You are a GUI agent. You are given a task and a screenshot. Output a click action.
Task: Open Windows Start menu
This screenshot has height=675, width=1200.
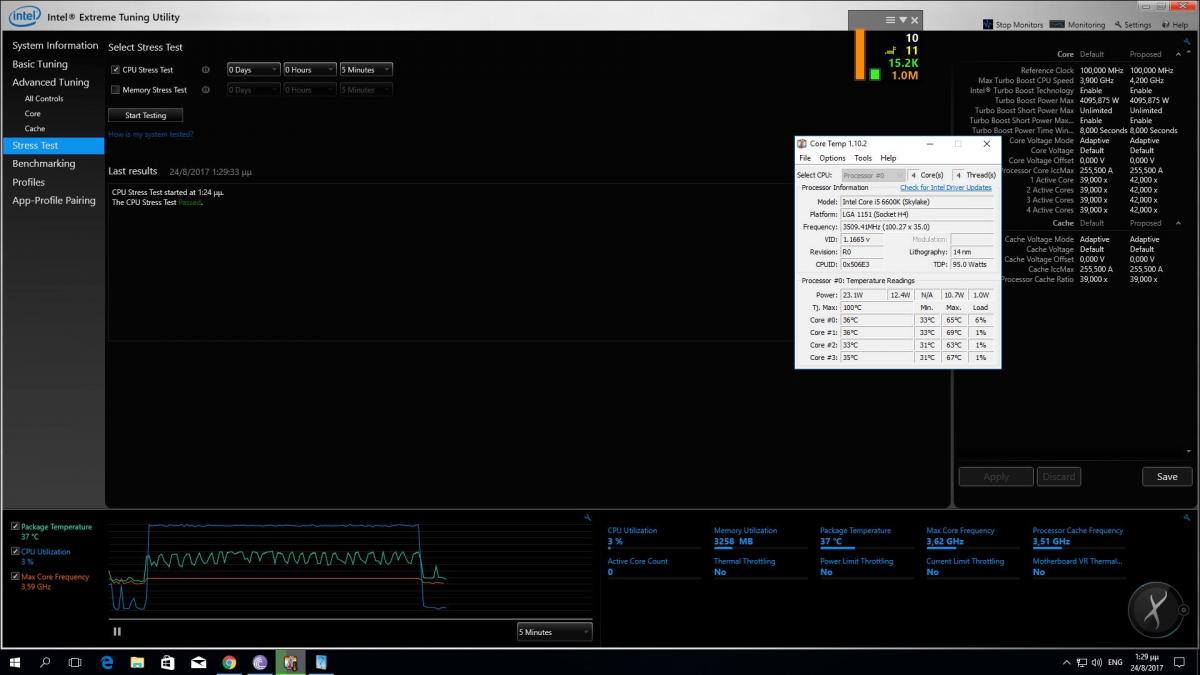click(x=15, y=662)
